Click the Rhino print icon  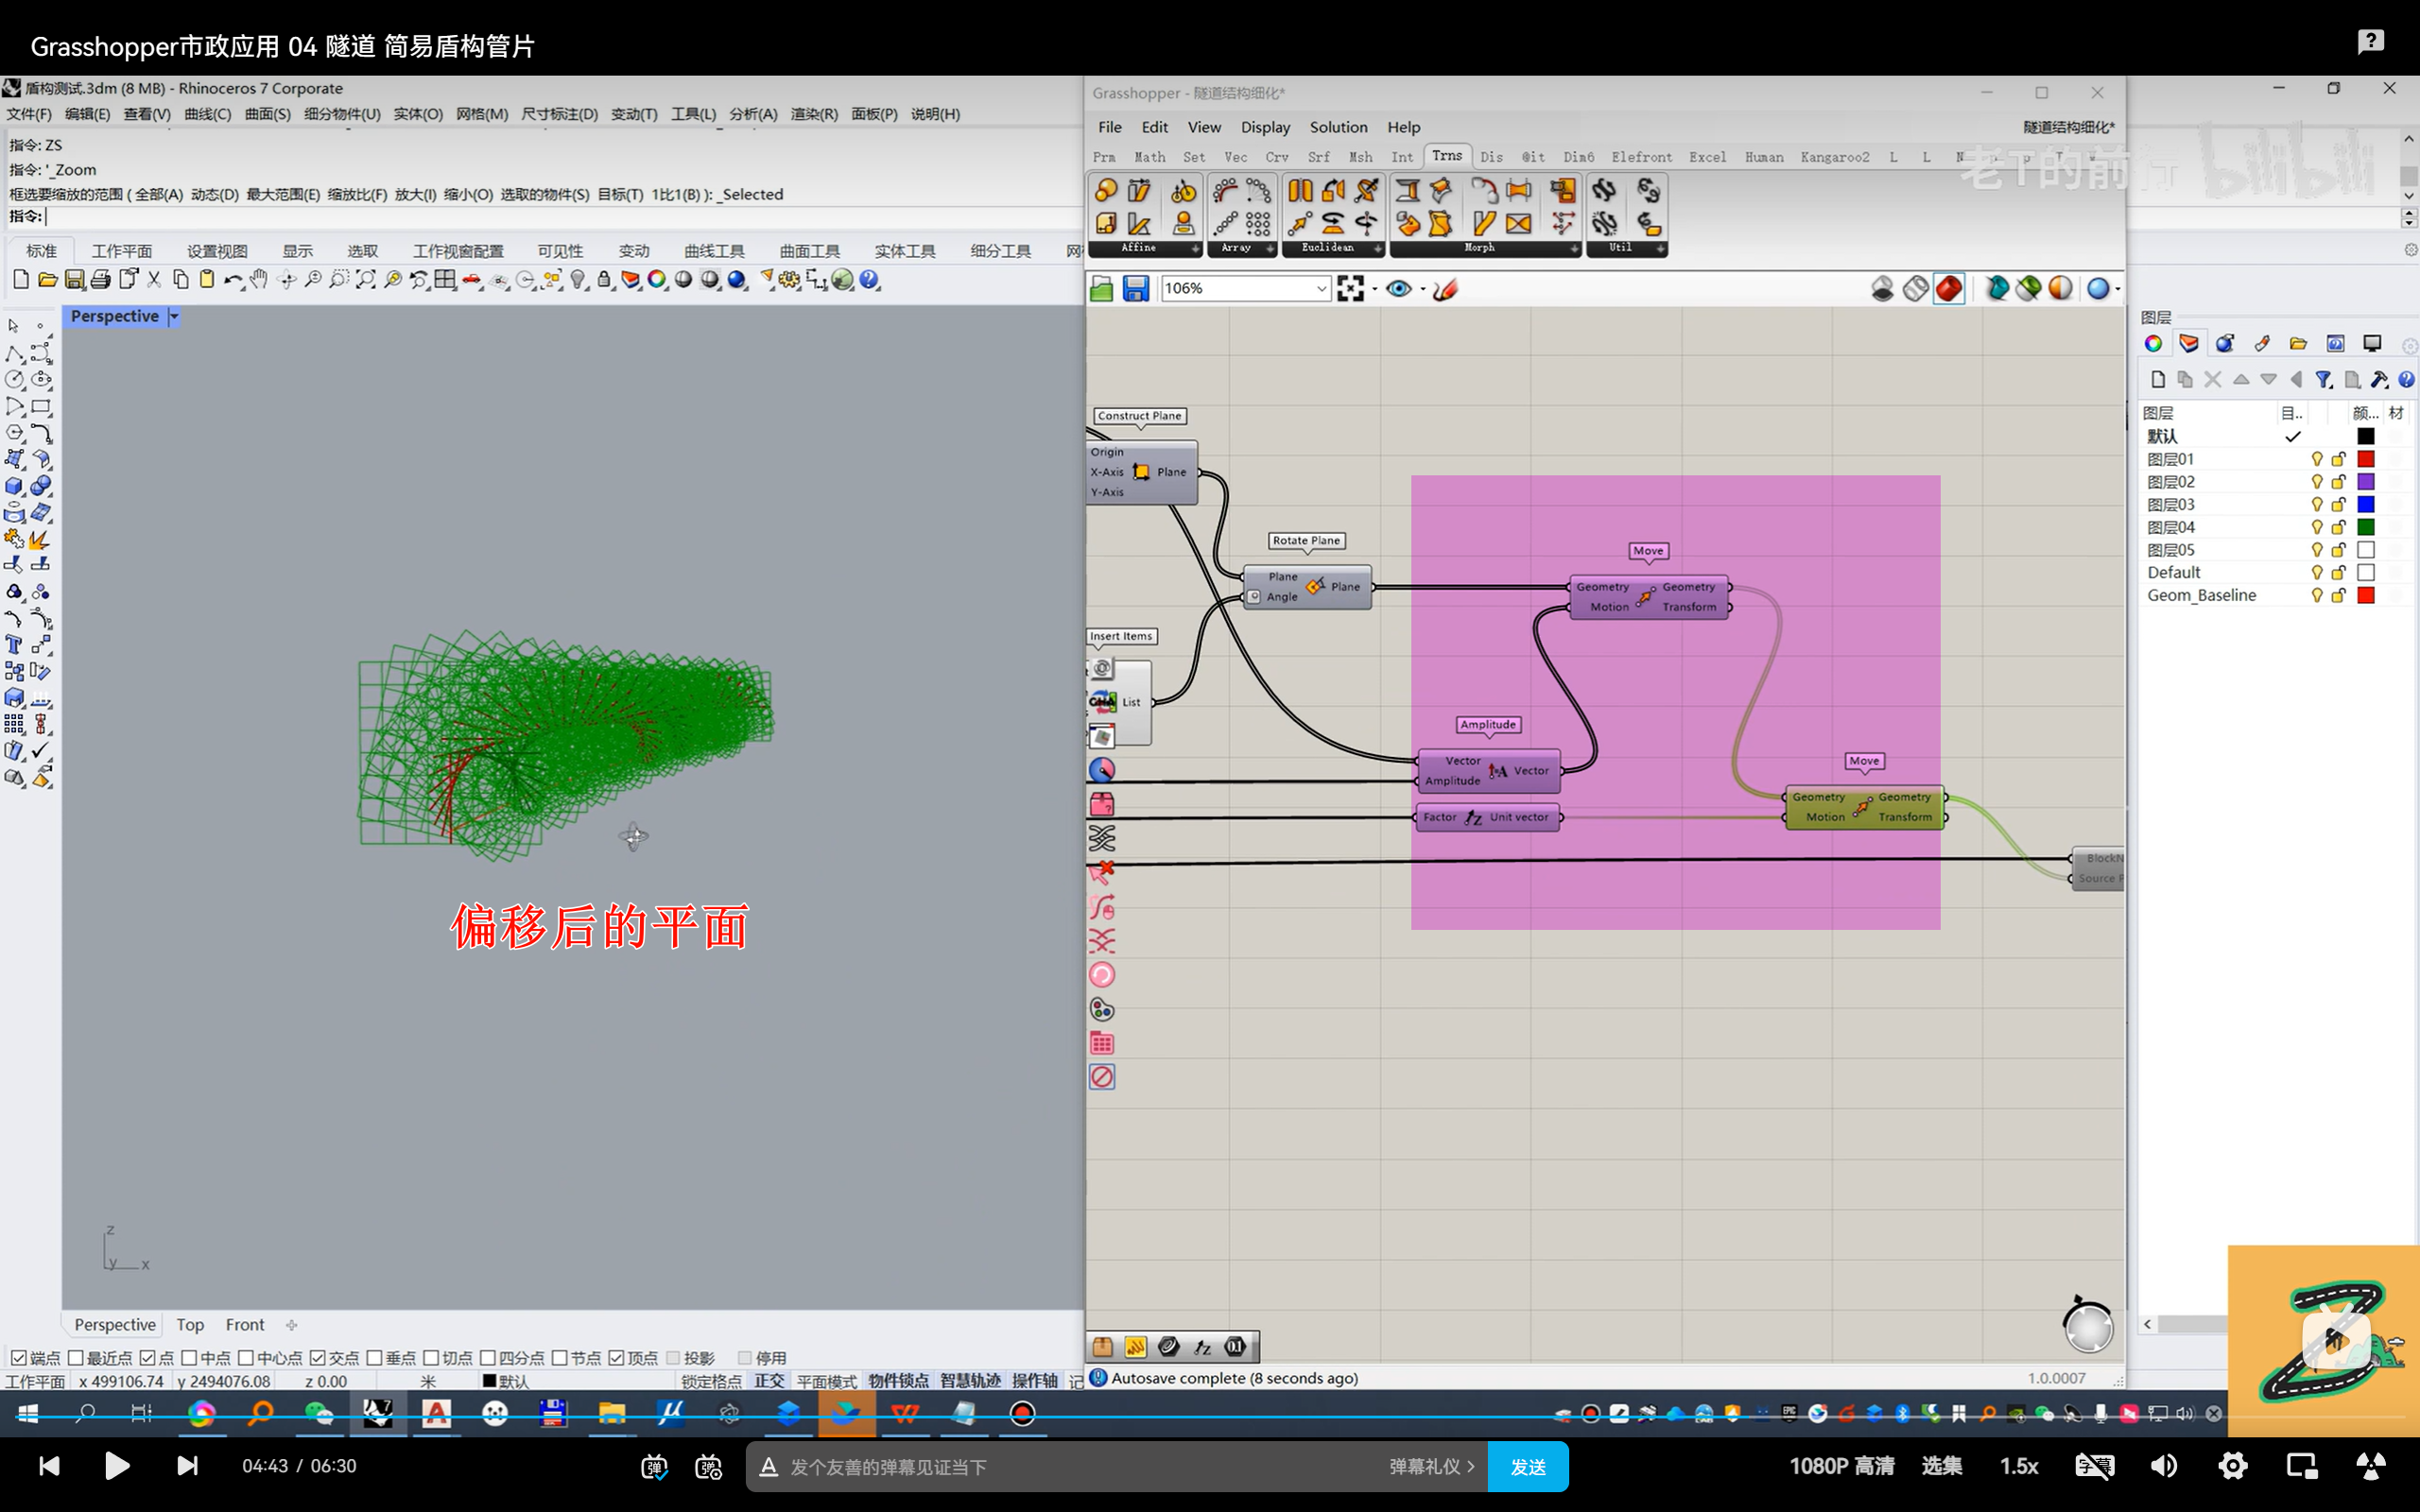coord(101,280)
